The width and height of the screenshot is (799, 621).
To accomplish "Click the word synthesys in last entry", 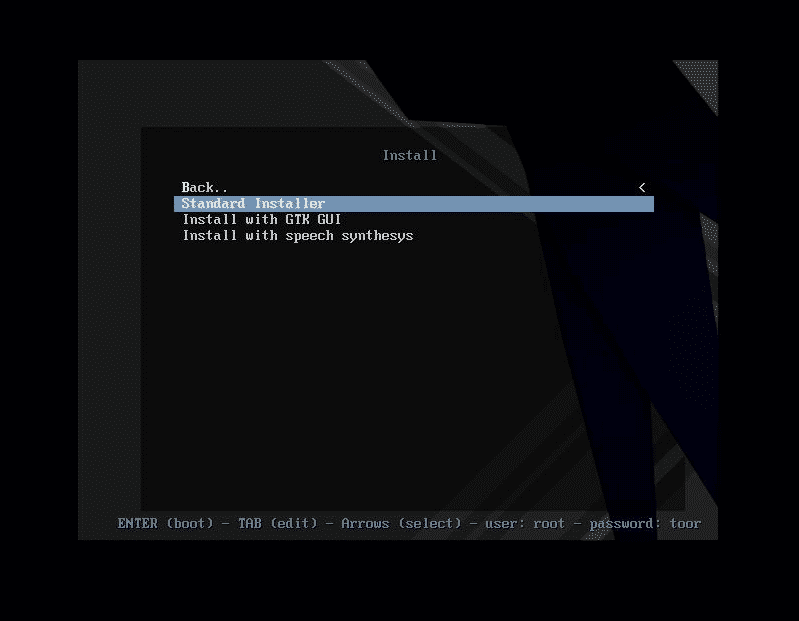I will click(377, 236).
